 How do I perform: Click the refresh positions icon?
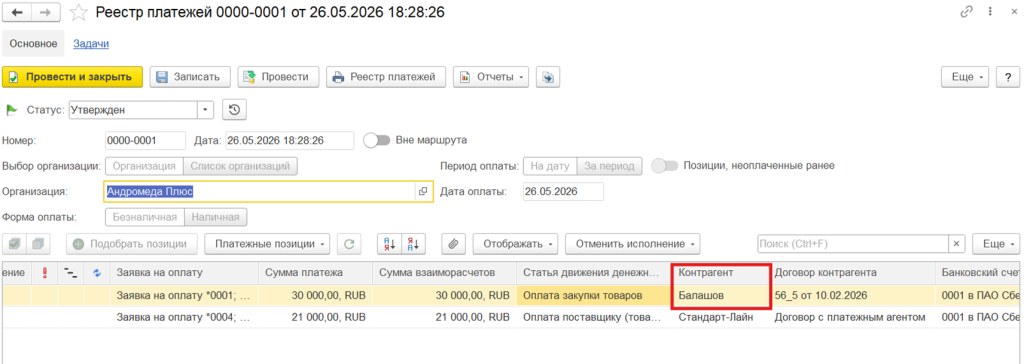tap(349, 244)
